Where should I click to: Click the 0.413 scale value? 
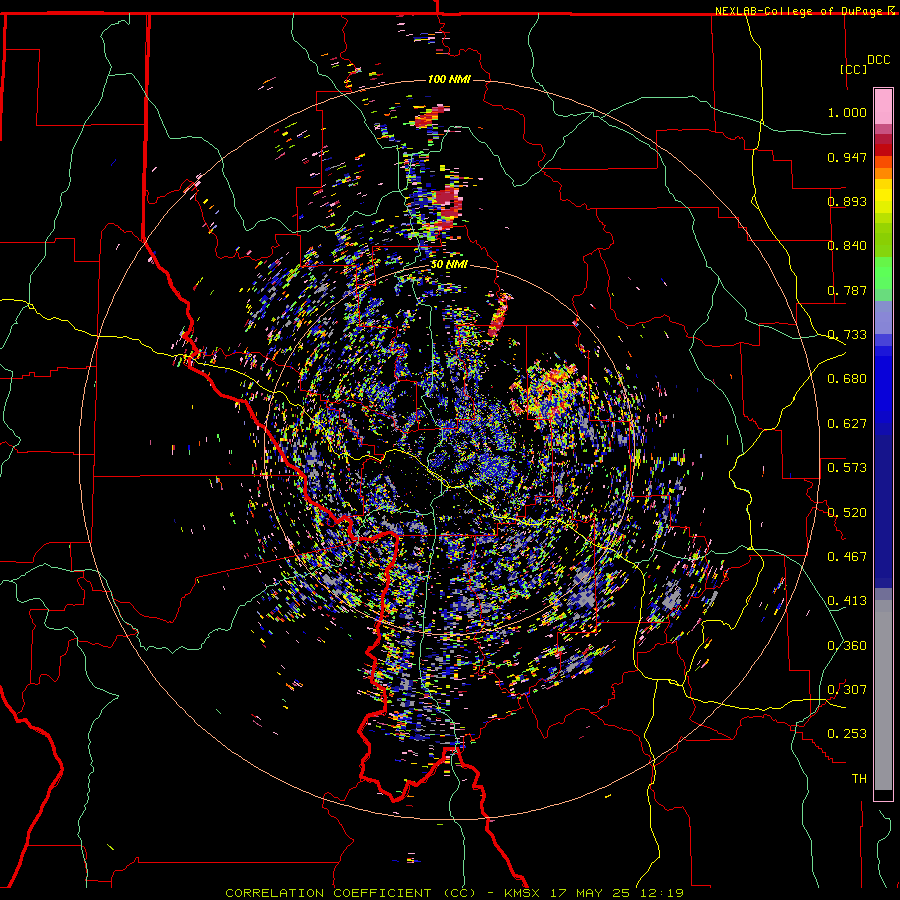coord(847,601)
